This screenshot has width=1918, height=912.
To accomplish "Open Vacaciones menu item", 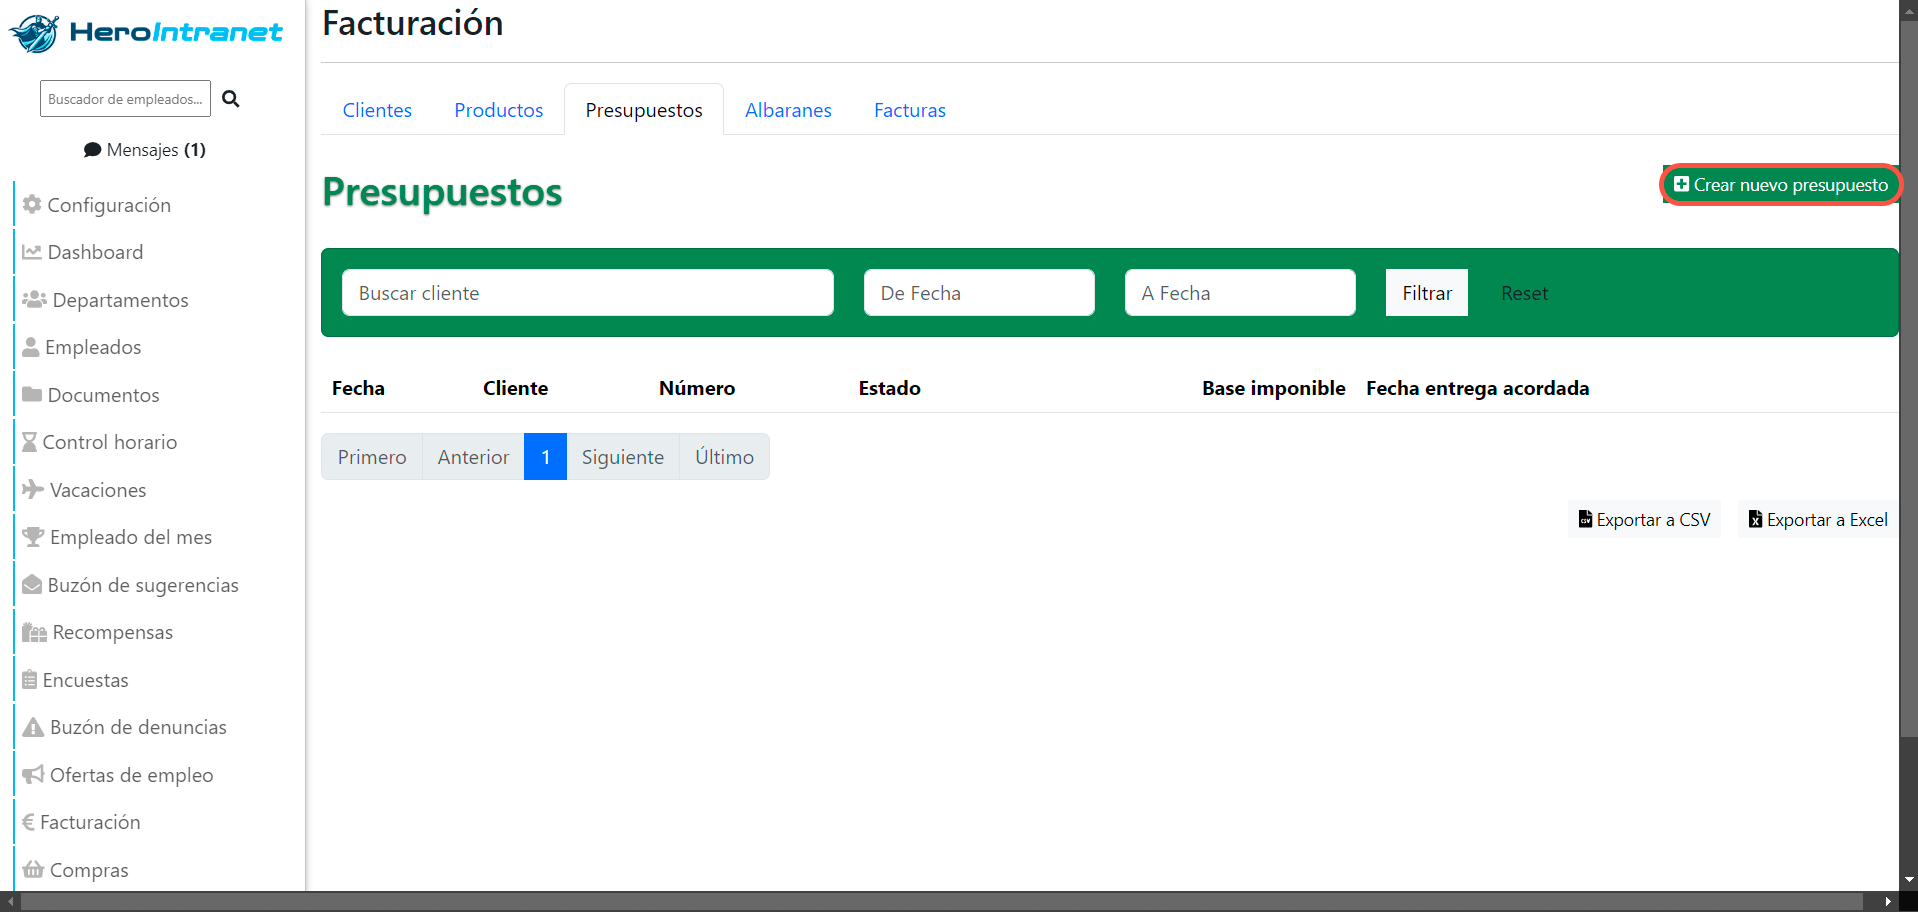I will [98, 490].
